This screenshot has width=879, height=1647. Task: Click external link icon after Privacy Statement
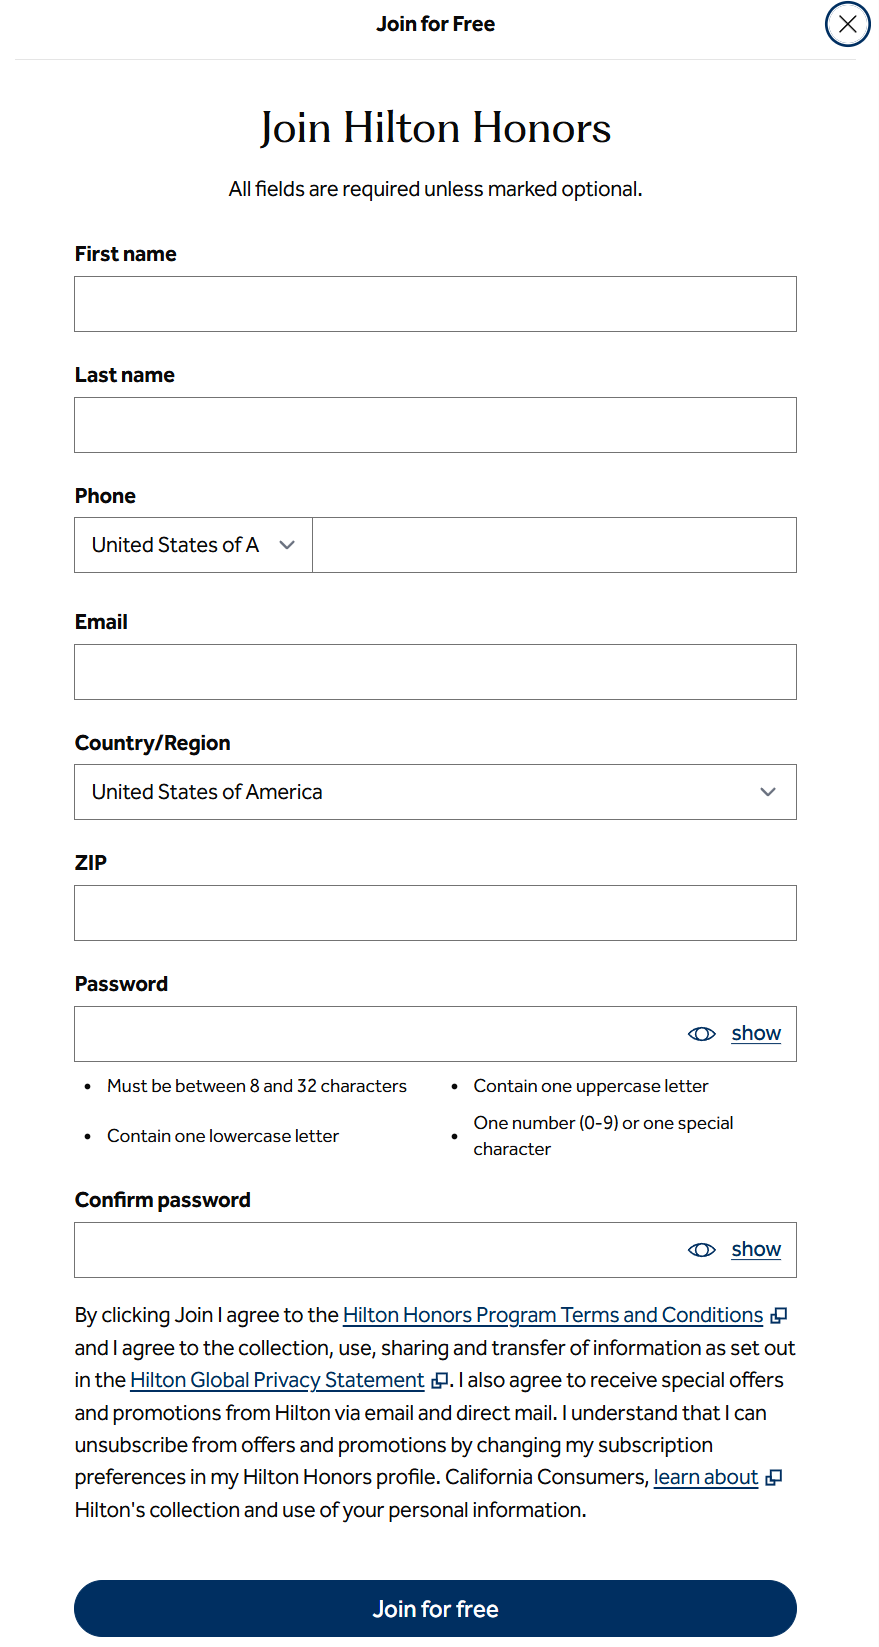click(440, 1381)
